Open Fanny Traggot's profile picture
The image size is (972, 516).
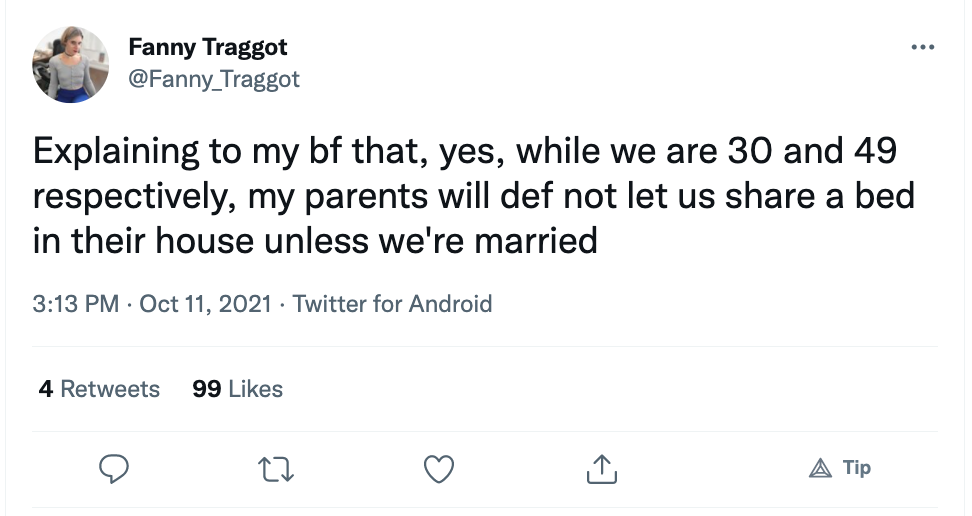[70, 64]
